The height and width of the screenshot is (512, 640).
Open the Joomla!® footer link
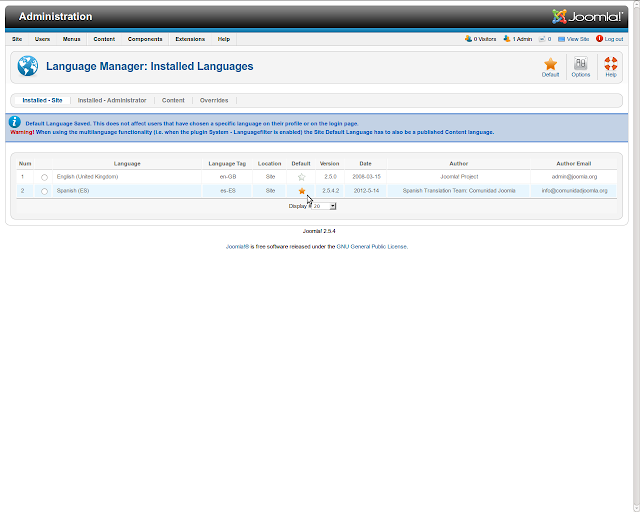pyautogui.click(x=238, y=247)
